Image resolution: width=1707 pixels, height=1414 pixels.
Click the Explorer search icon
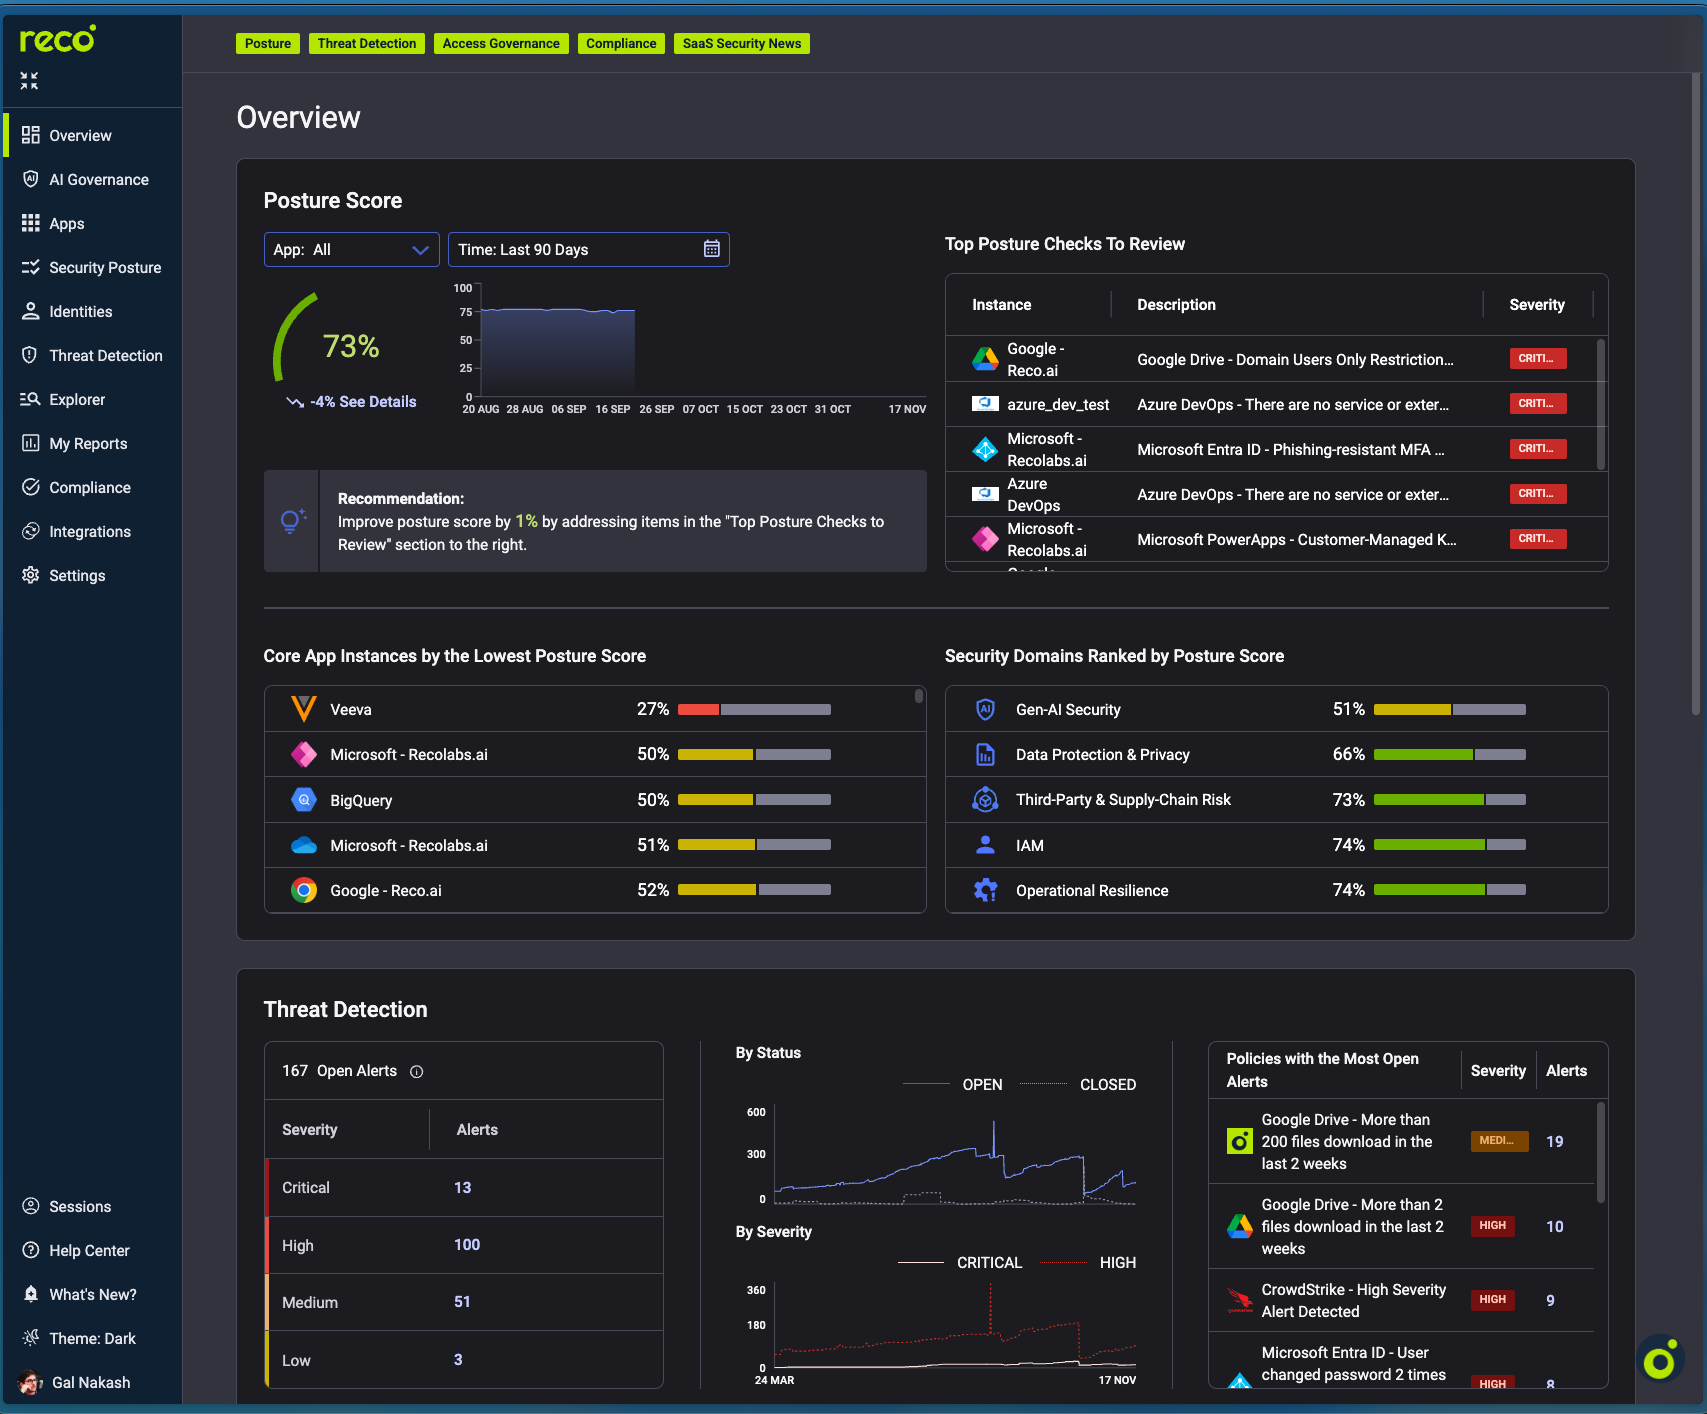click(31, 399)
